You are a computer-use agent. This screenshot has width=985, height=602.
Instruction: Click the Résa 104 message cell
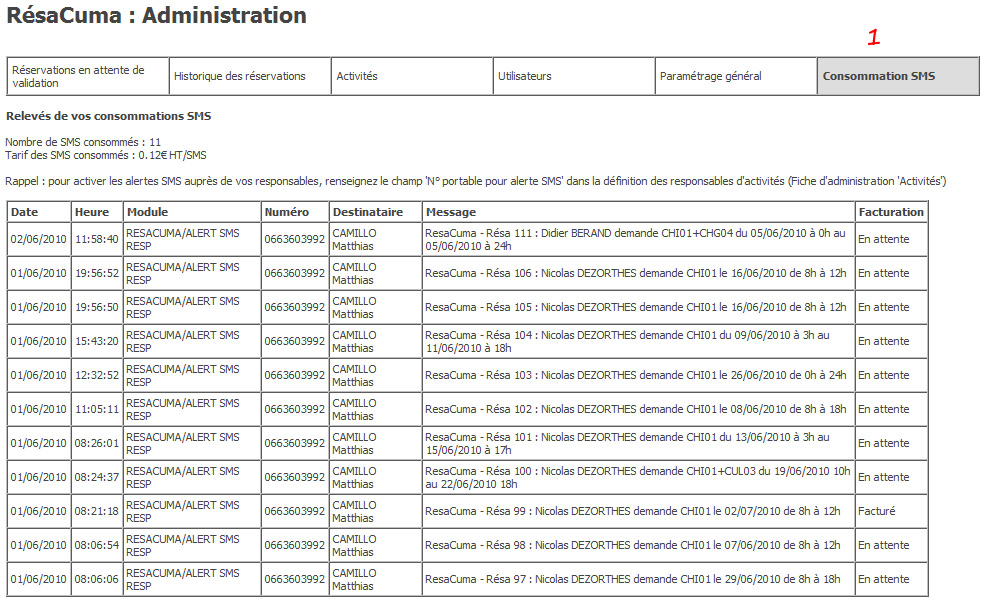(x=638, y=341)
